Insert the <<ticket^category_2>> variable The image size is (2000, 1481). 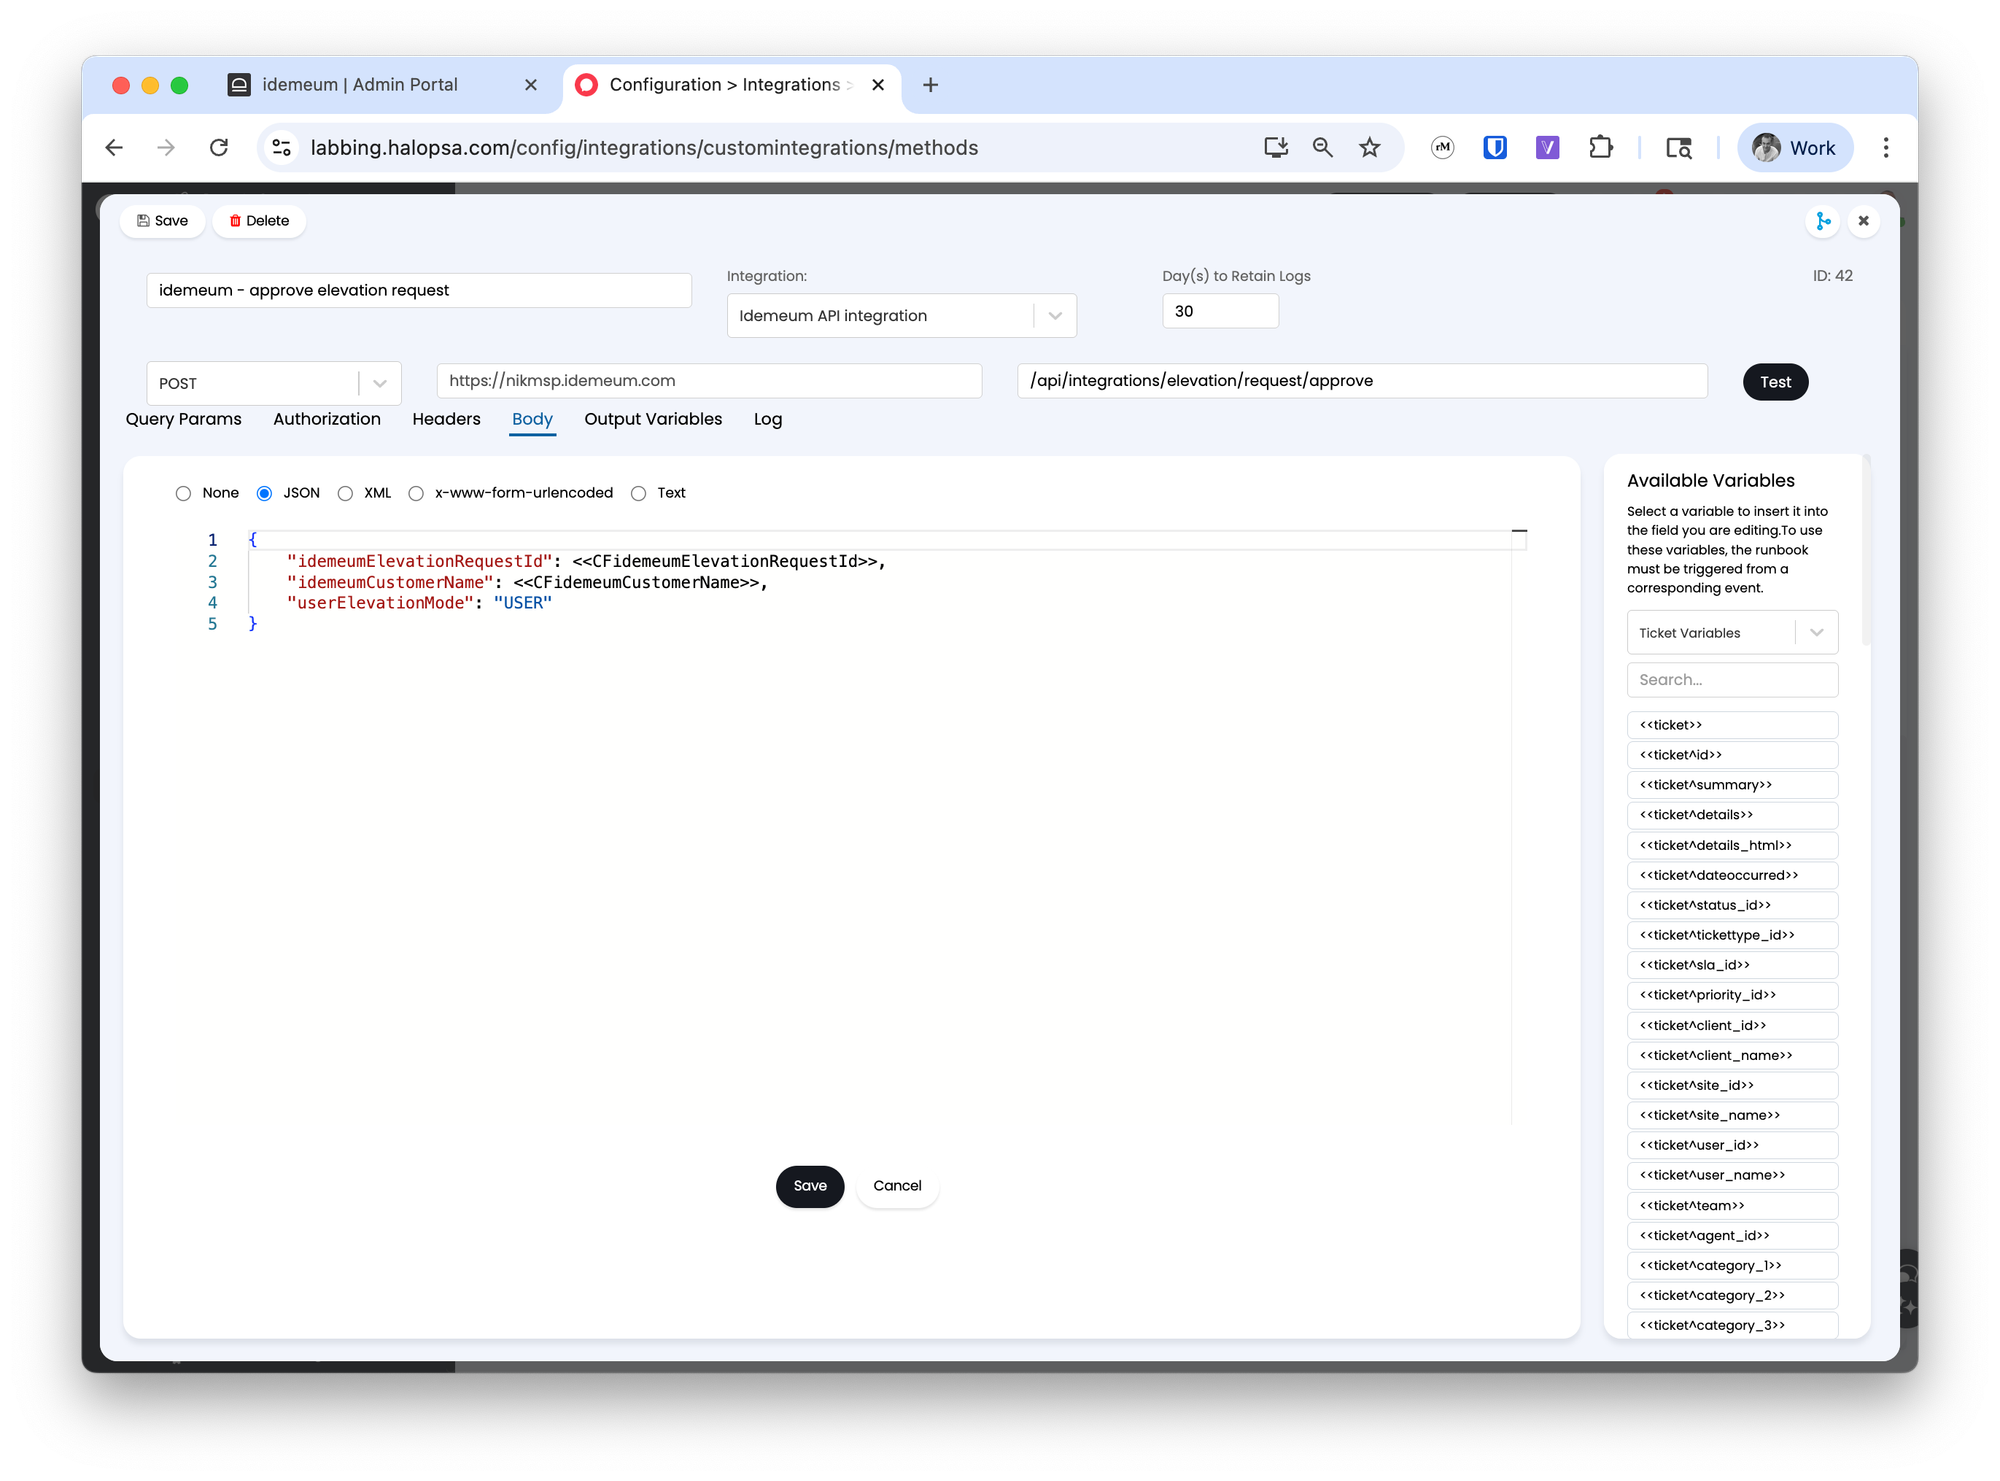(x=1732, y=1295)
